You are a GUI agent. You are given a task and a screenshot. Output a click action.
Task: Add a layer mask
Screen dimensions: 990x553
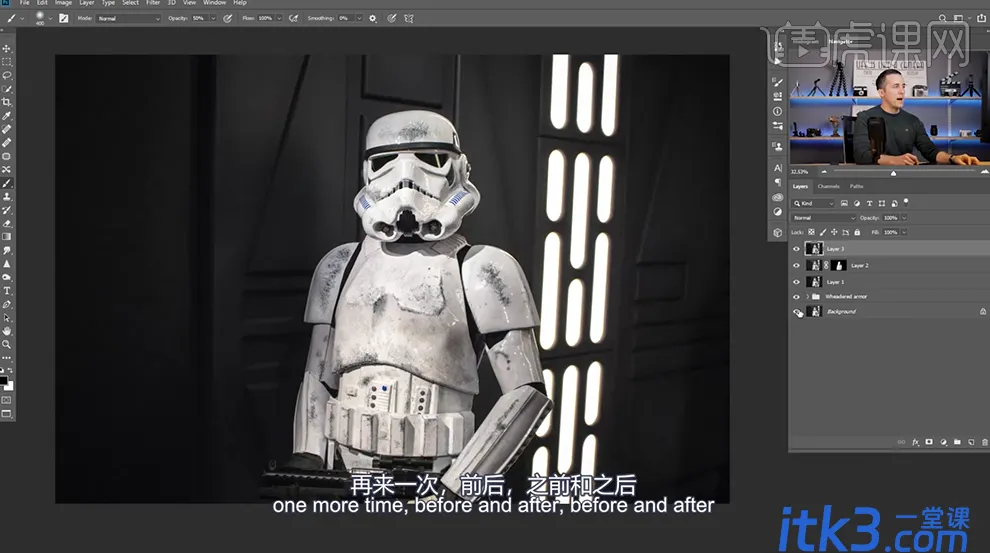click(x=929, y=443)
